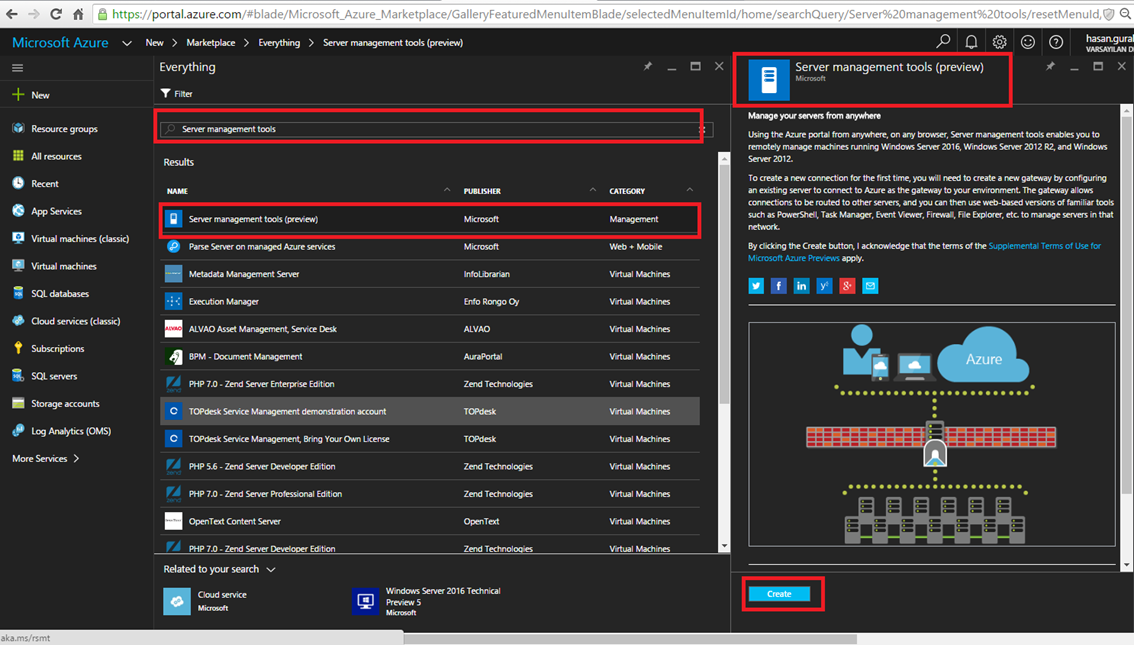This screenshot has height=645, width=1134.
Task: Select Execution Manager result
Action: 430,302
